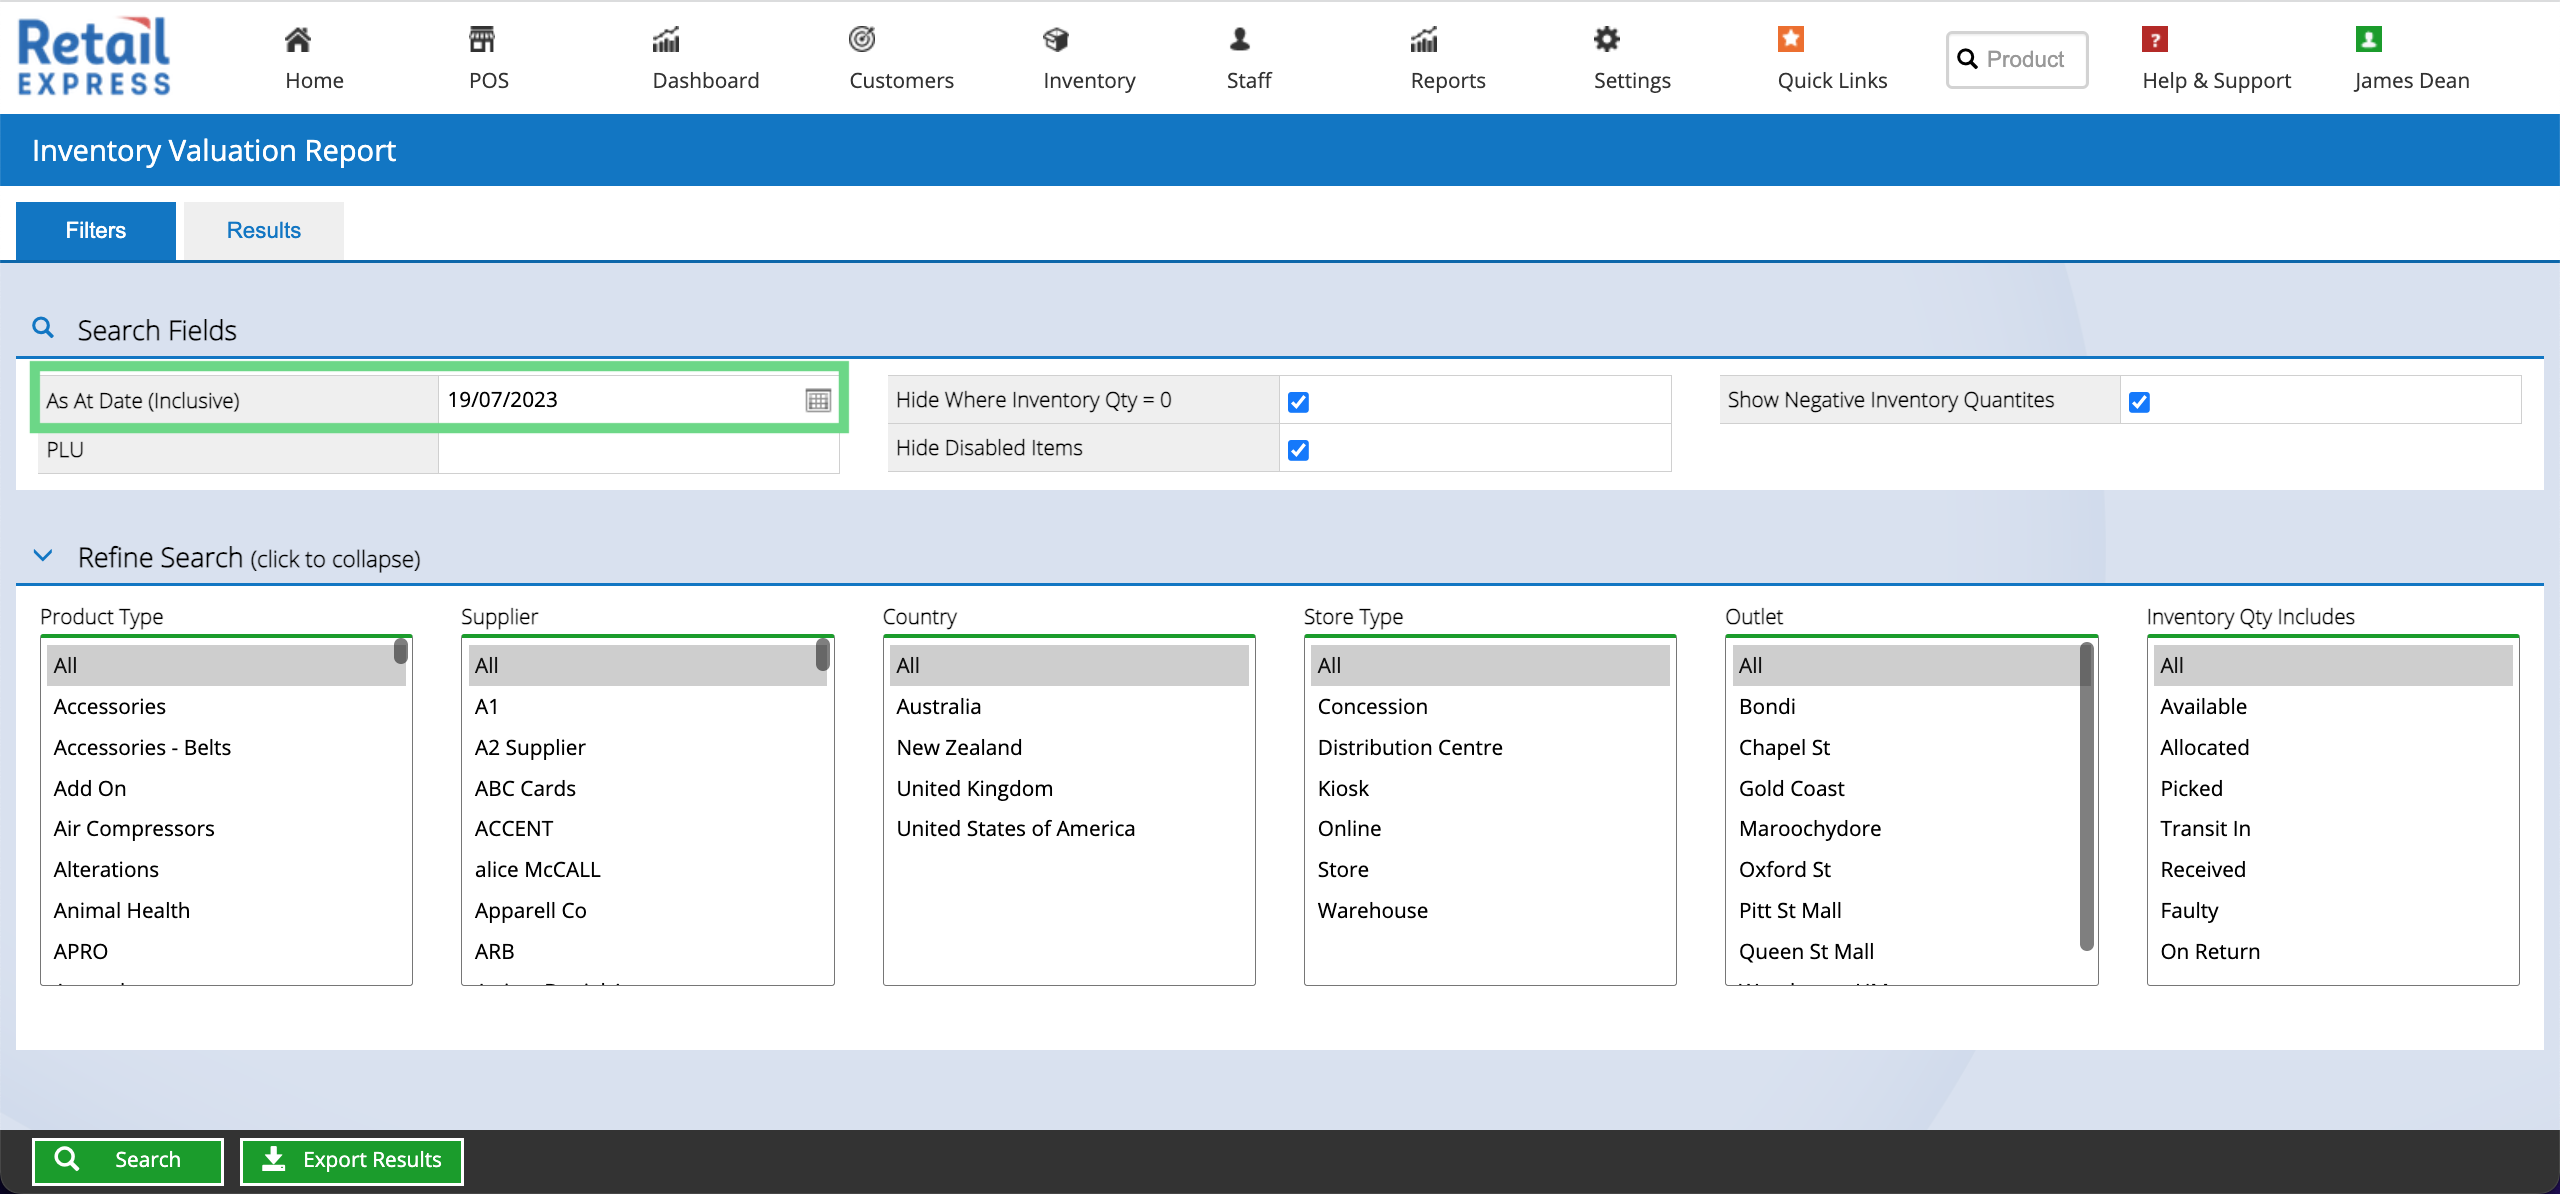The height and width of the screenshot is (1194, 2560).
Task: Toggle Show Negative Inventory Quantities checkbox
Action: click(x=2139, y=402)
